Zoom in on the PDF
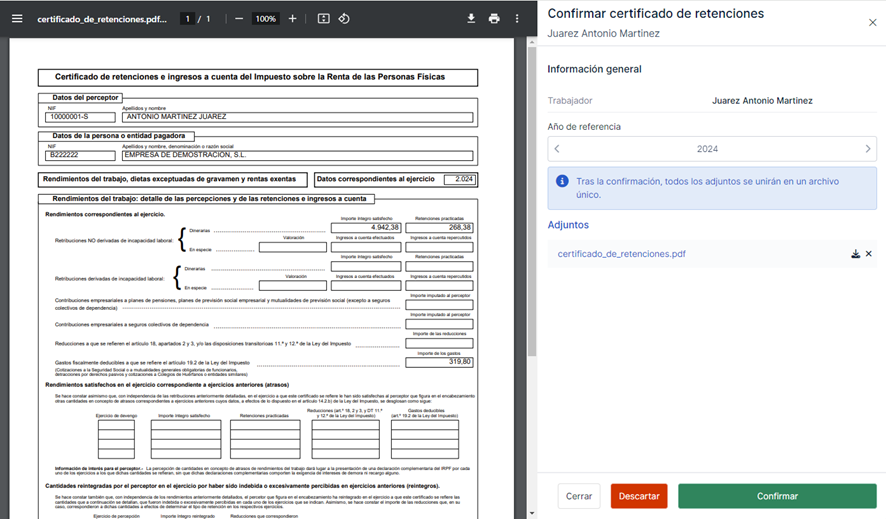The height and width of the screenshot is (519, 886). point(292,19)
